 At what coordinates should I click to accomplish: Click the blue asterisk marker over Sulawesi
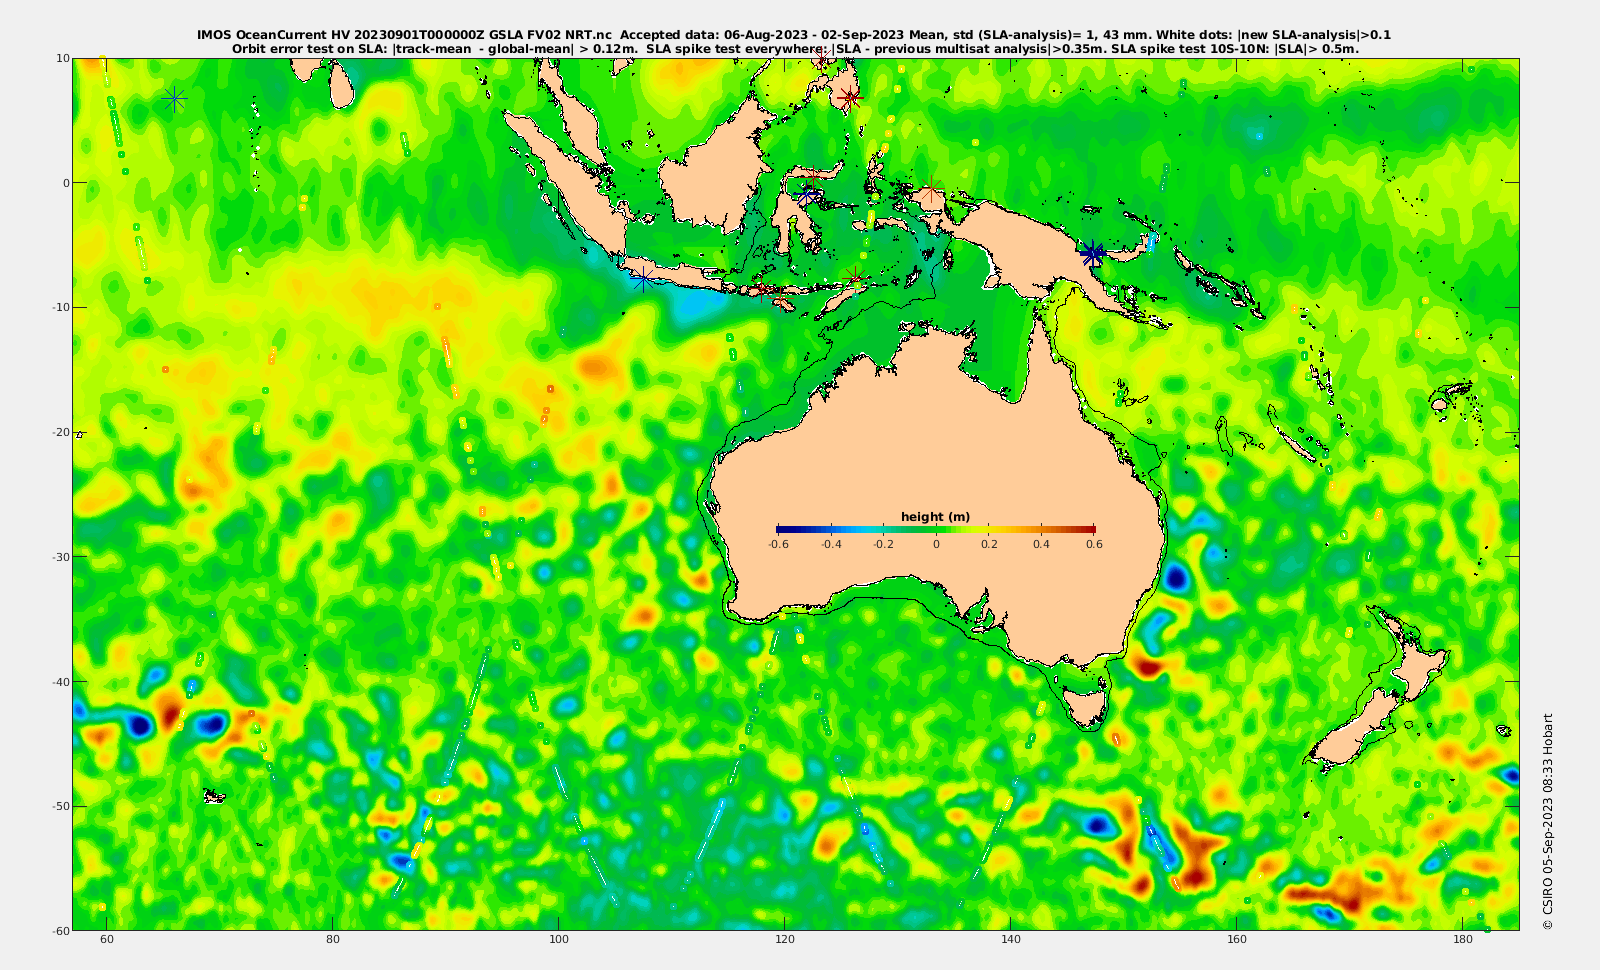tap(807, 195)
